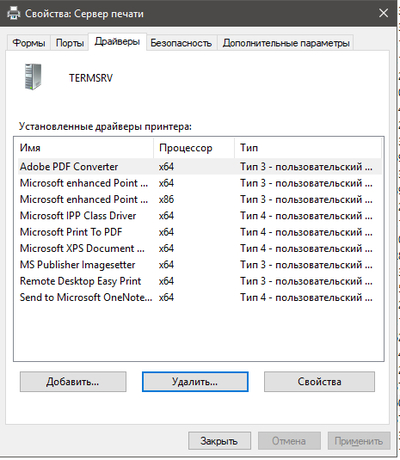Image resolution: width=400 pixels, height=460 pixels.
Task: Select Adobe PDF Converter driver row
Action: [x=199, y=166]
